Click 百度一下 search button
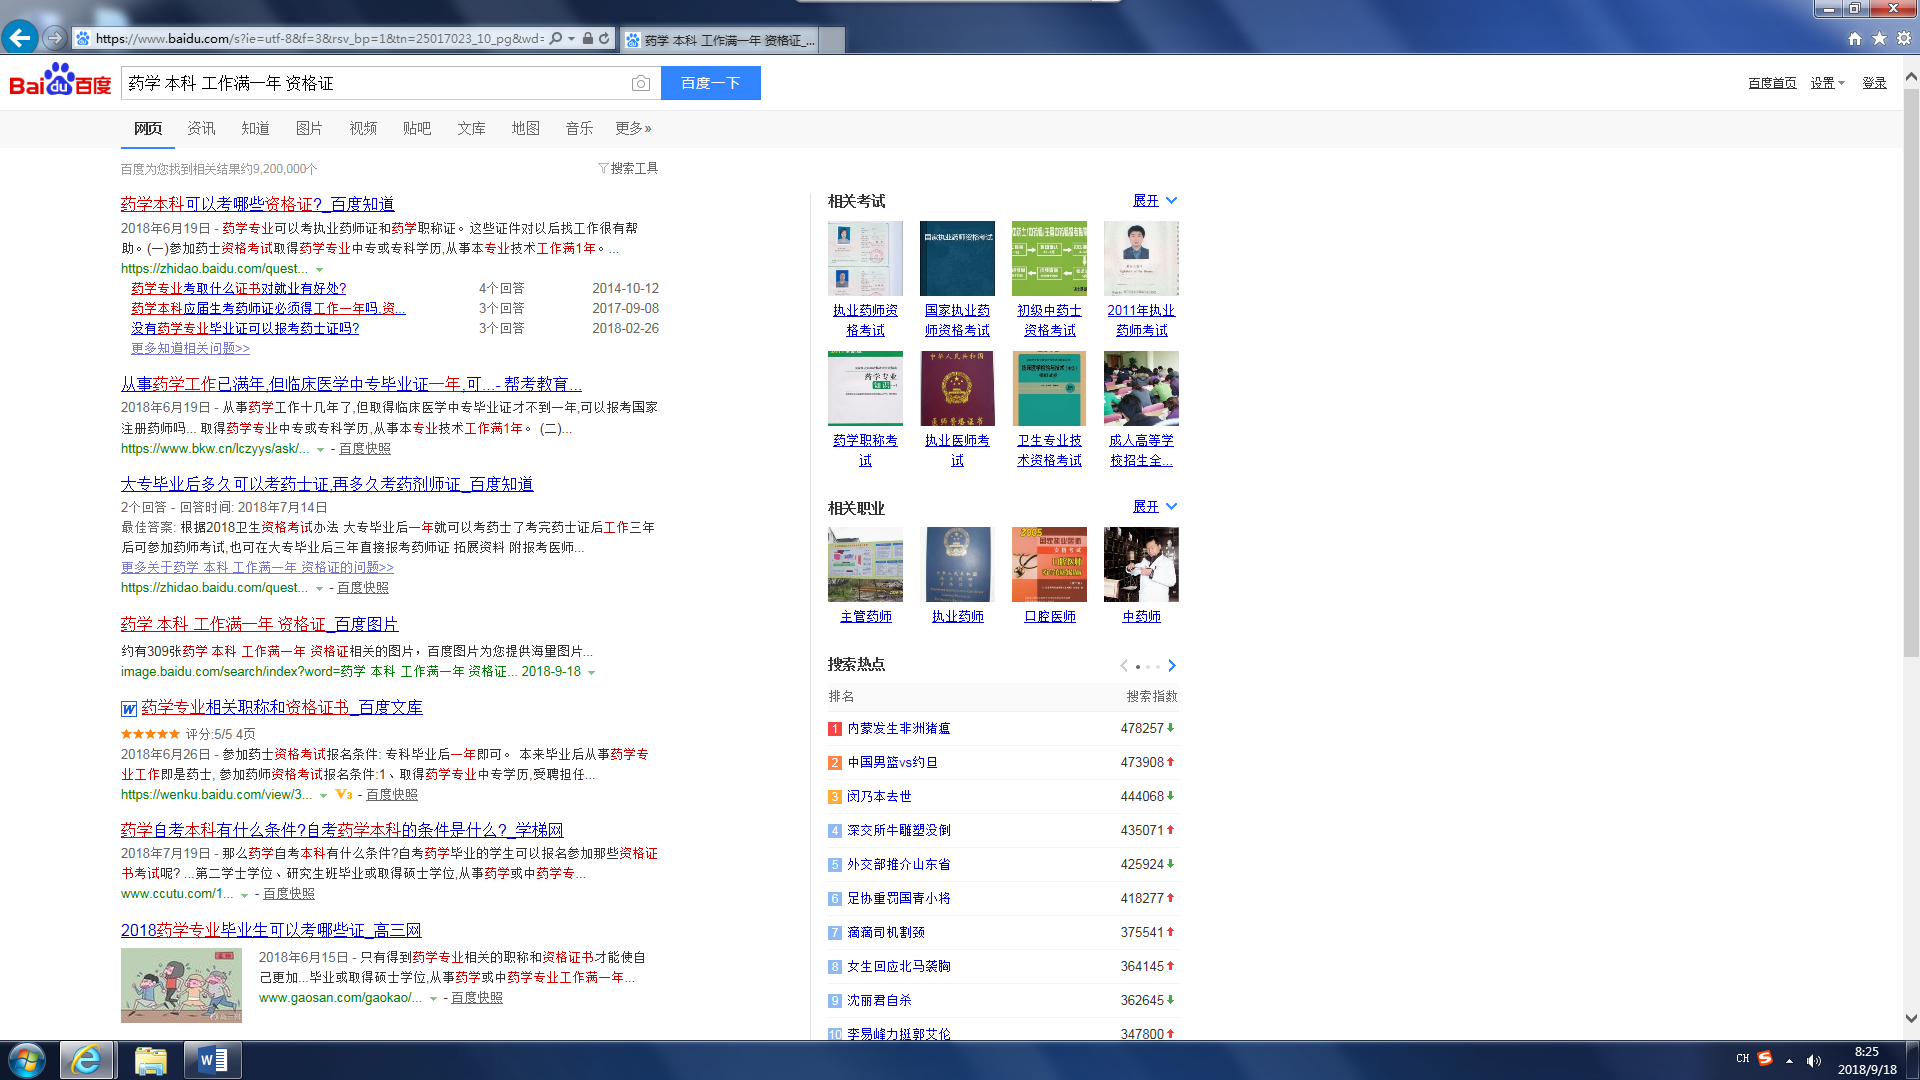Viewport: 1920px width, 1080px height. 711,83
